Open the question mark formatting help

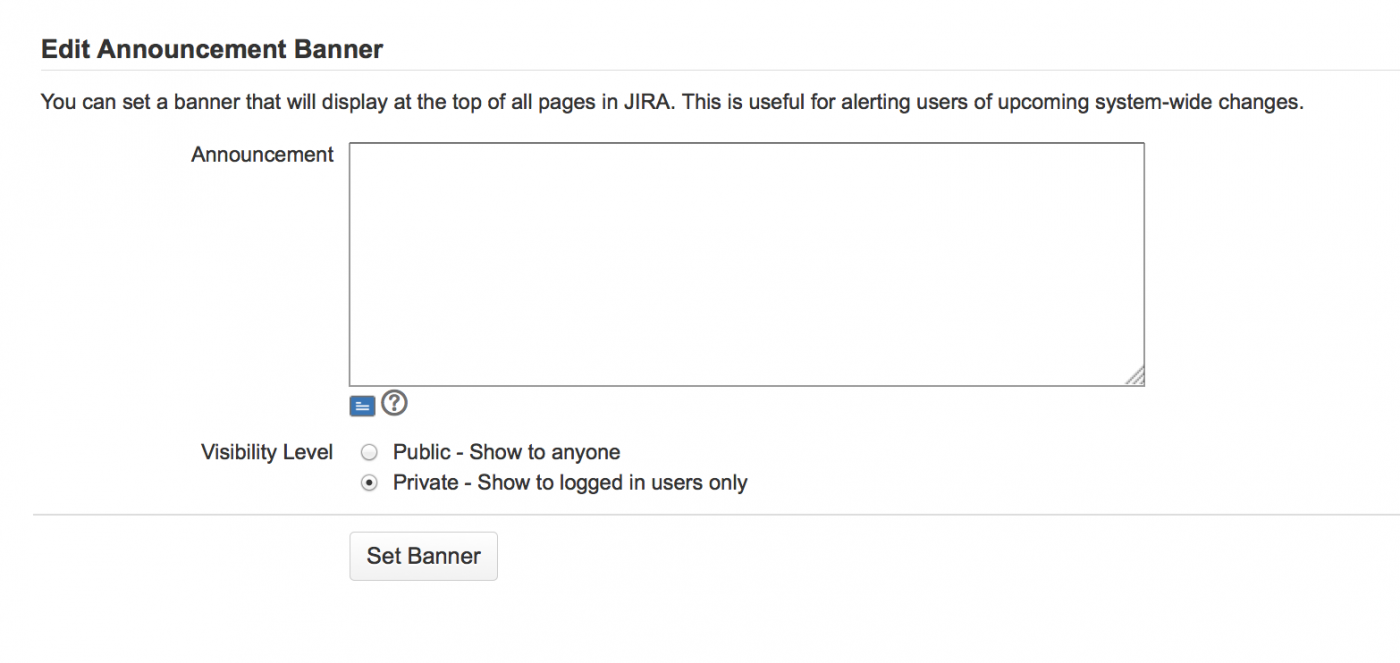click(x=395, y=404)
